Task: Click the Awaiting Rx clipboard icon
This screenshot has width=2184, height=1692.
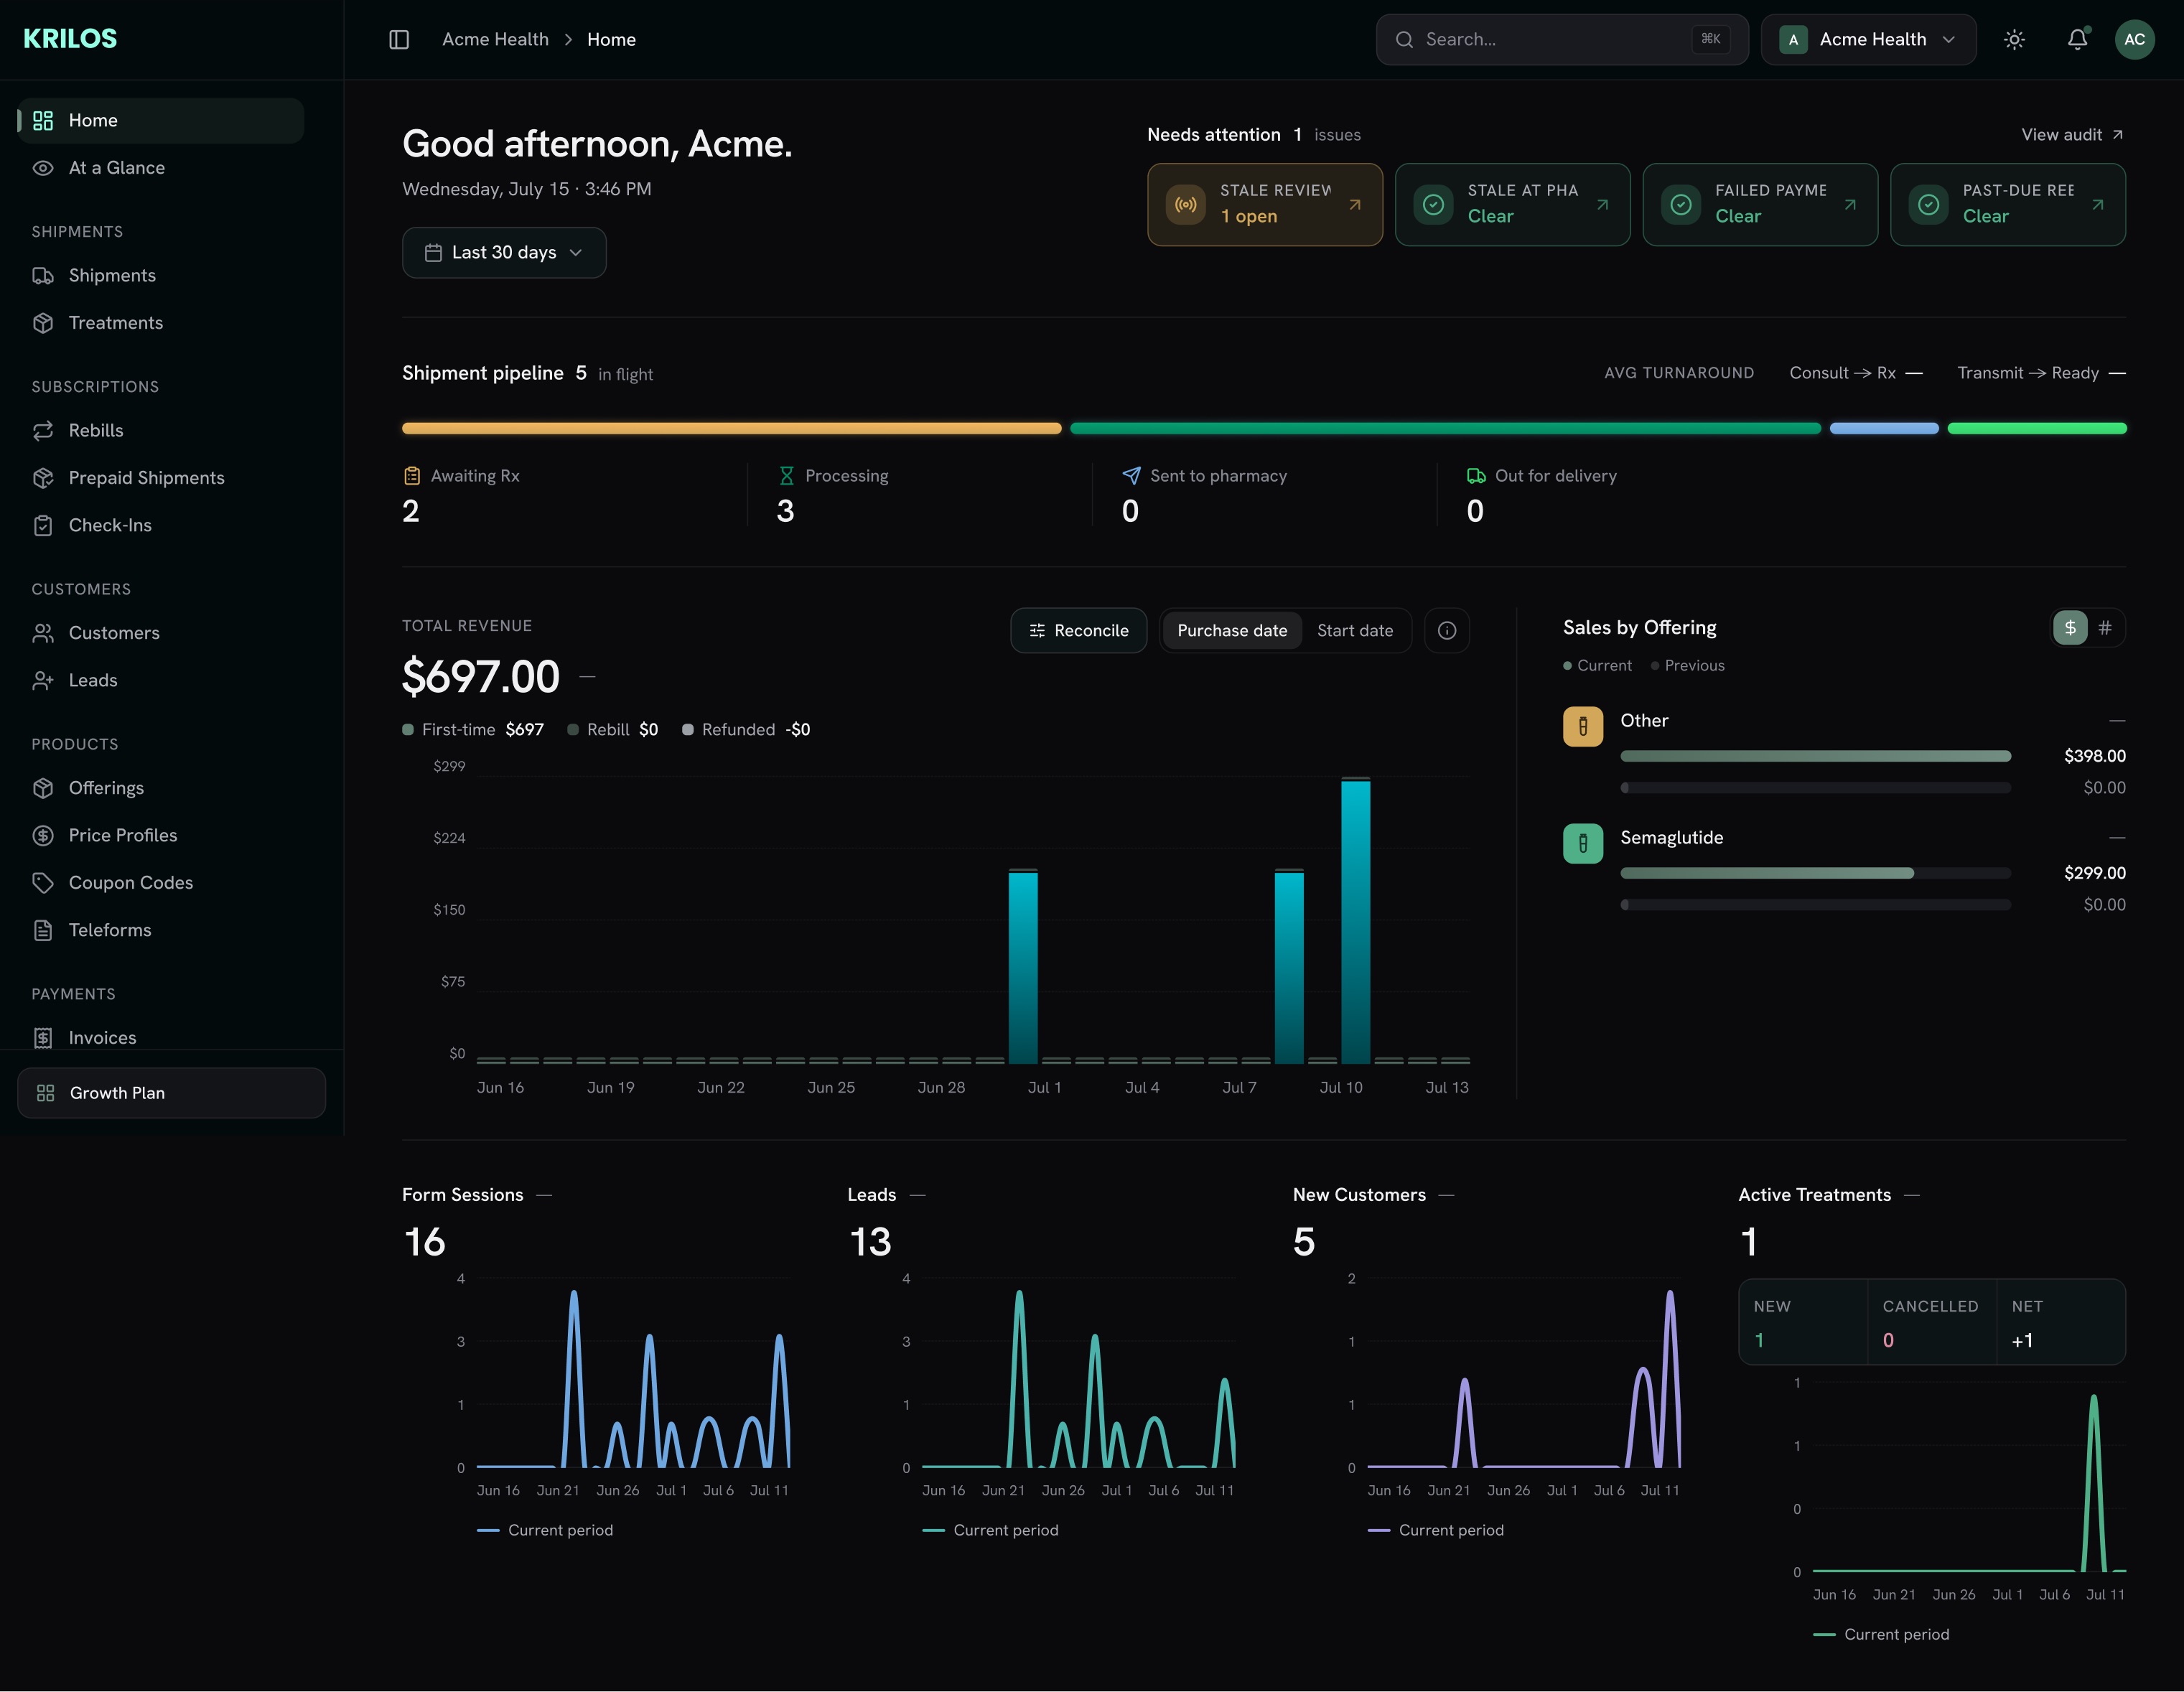Action: pyautogui.click(x=412, y=476)
